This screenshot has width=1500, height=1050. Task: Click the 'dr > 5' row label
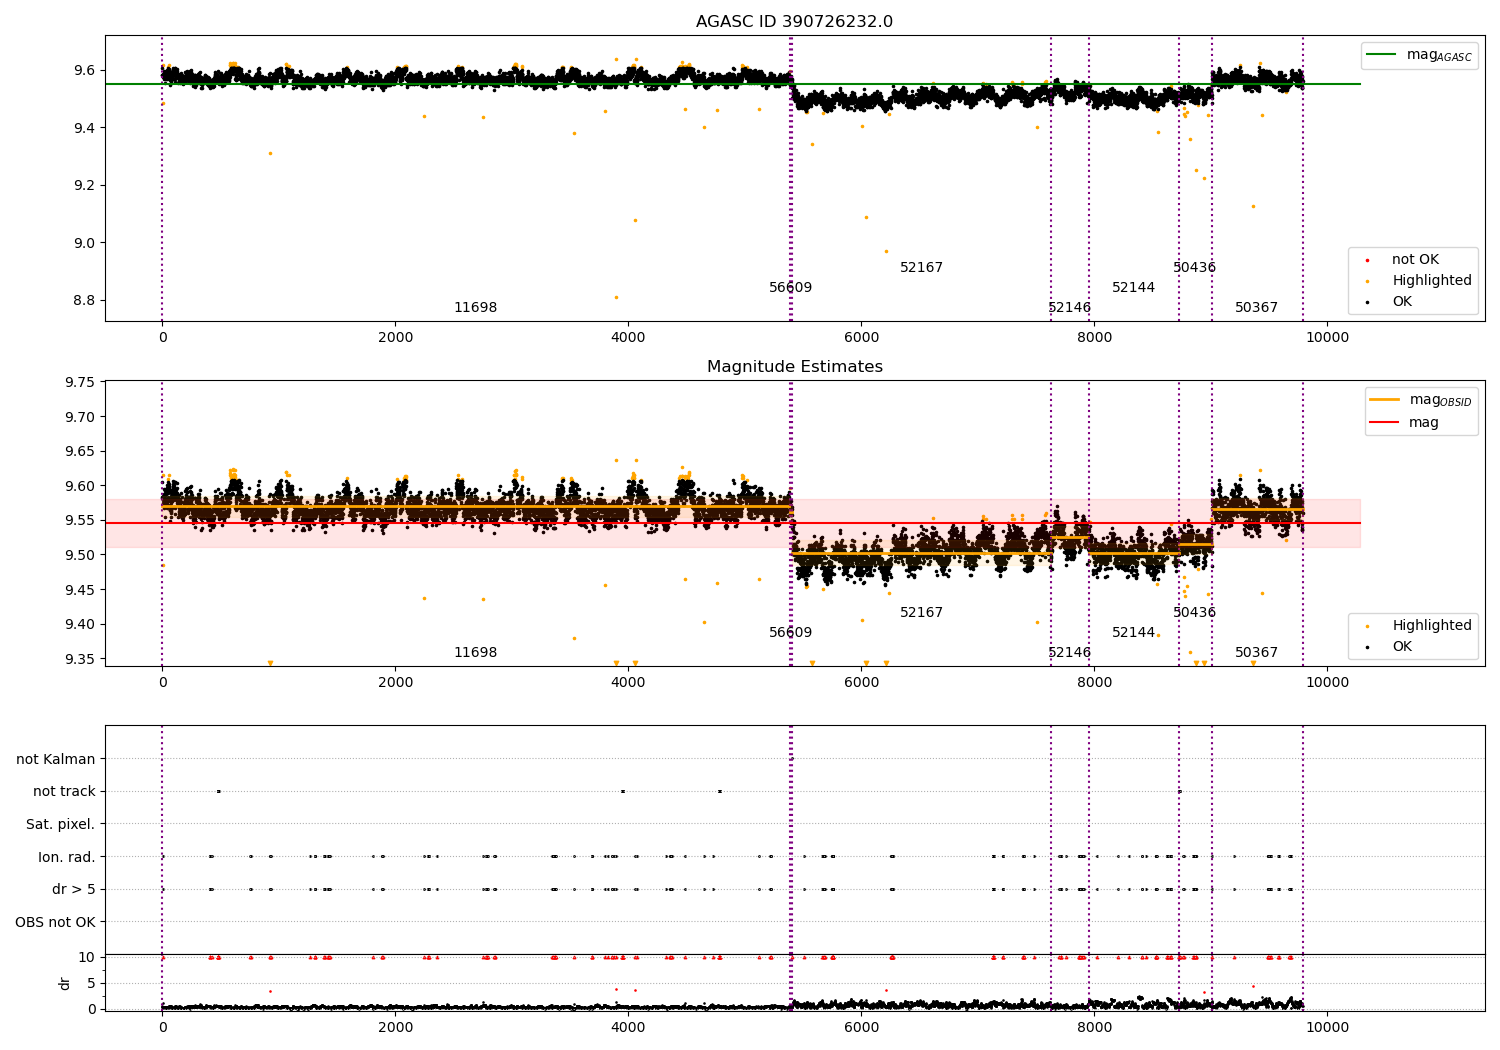point(74,889)
